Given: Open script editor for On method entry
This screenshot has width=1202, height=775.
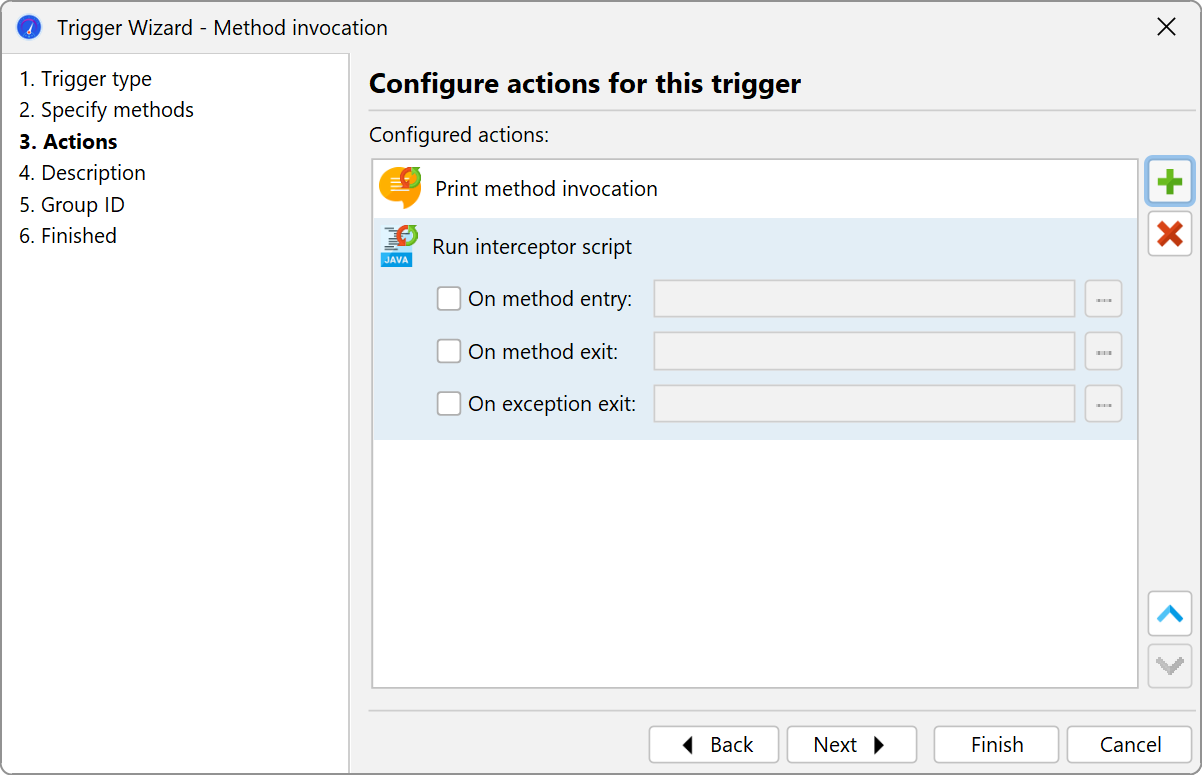Looking at the screenshot, I should click(1103, 298).
